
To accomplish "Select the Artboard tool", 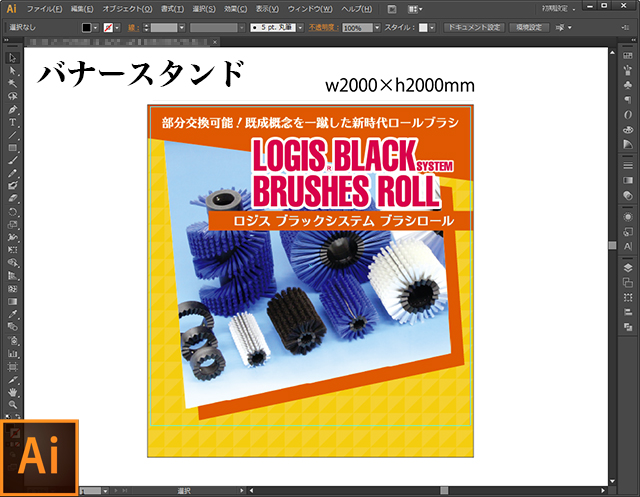I will coord(12,366).
